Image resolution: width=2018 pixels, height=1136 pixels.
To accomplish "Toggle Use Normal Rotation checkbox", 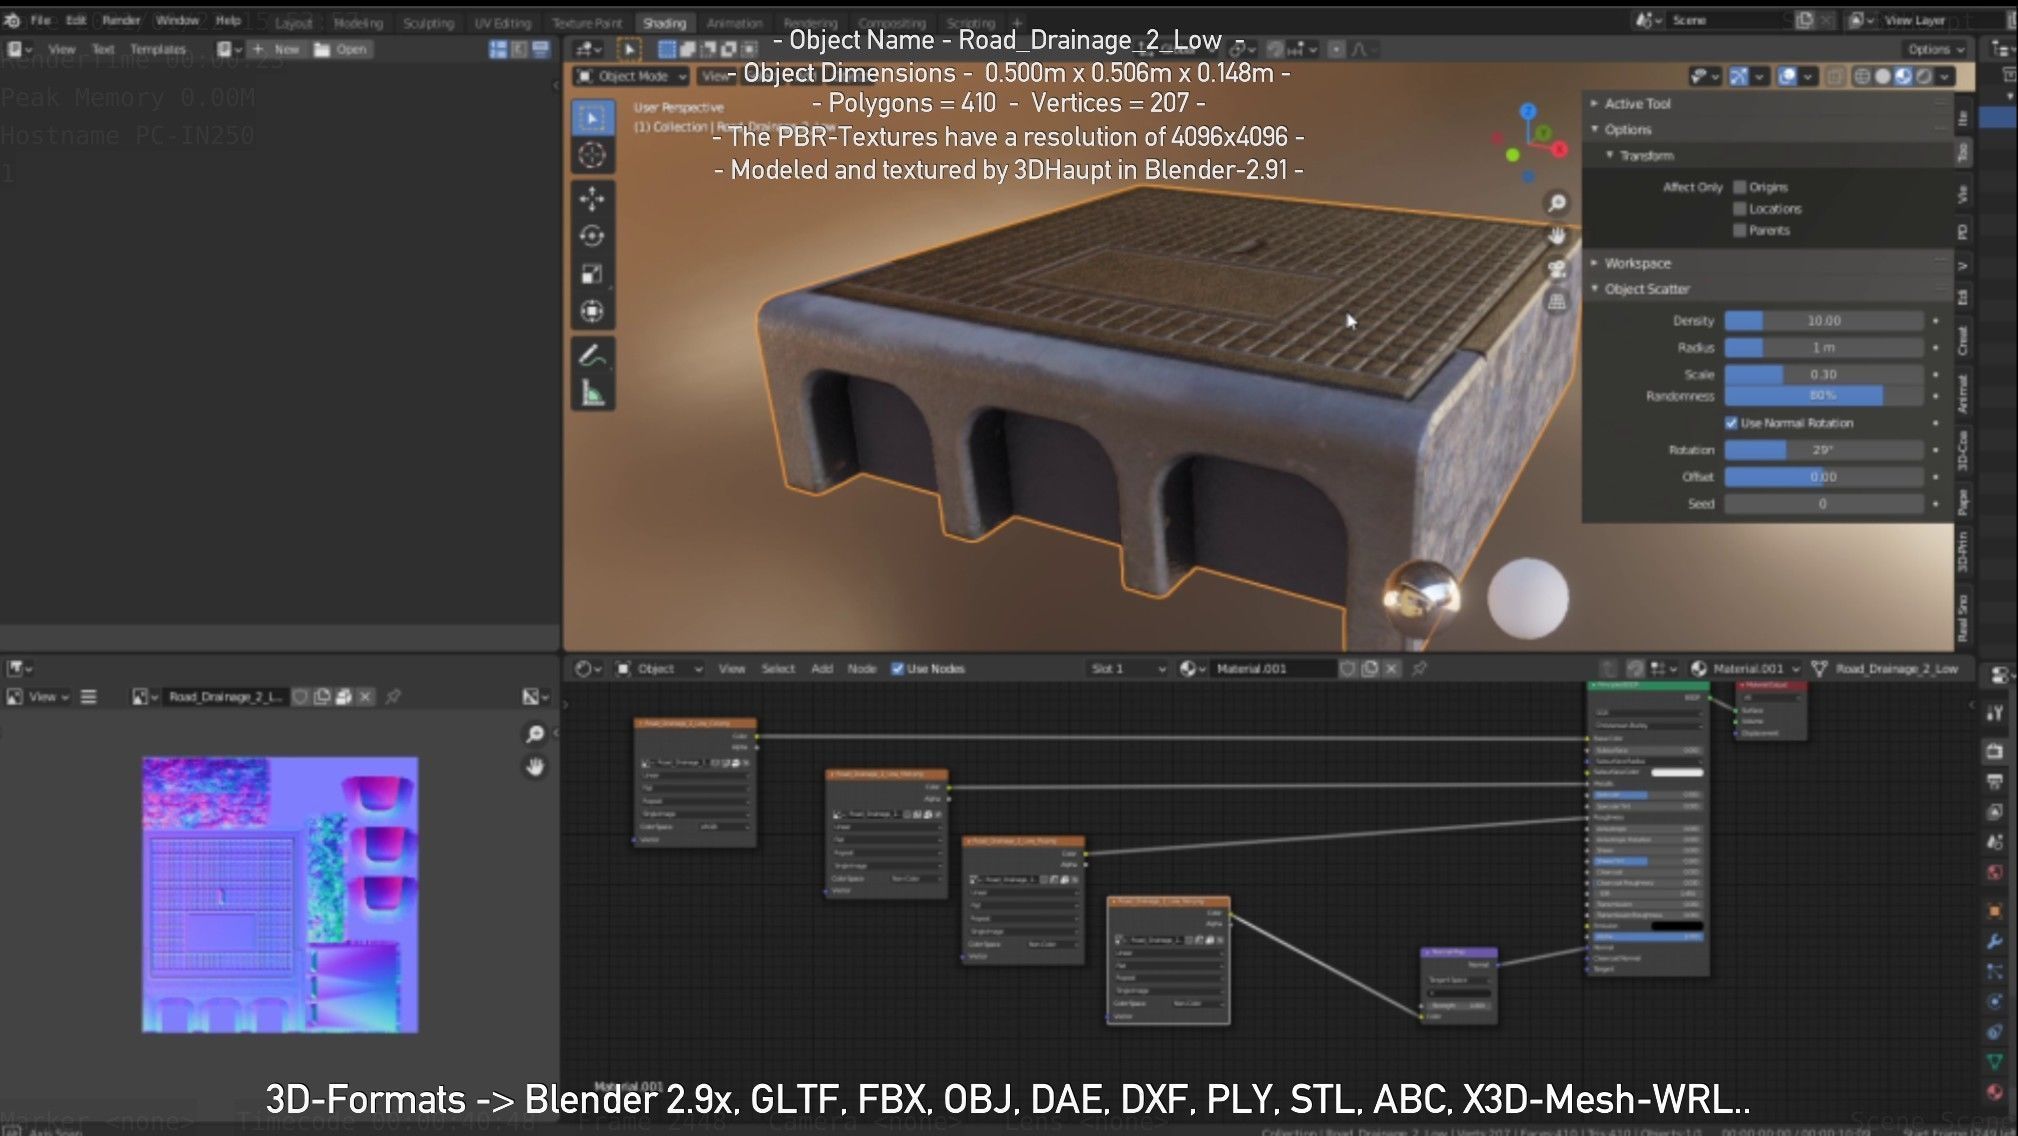I will 1731,423.
